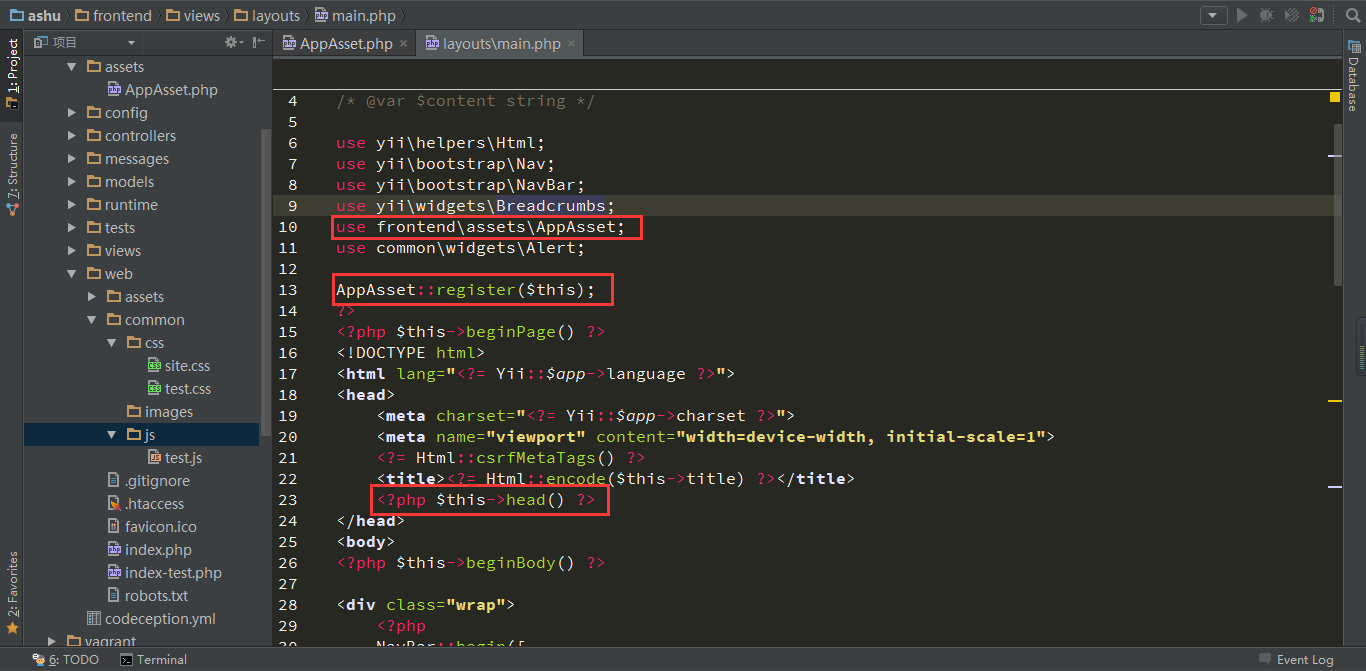This screenshot has height=671, width=1366.
Task: Toggle the Terminal tool window
Action: pos(153,659)
